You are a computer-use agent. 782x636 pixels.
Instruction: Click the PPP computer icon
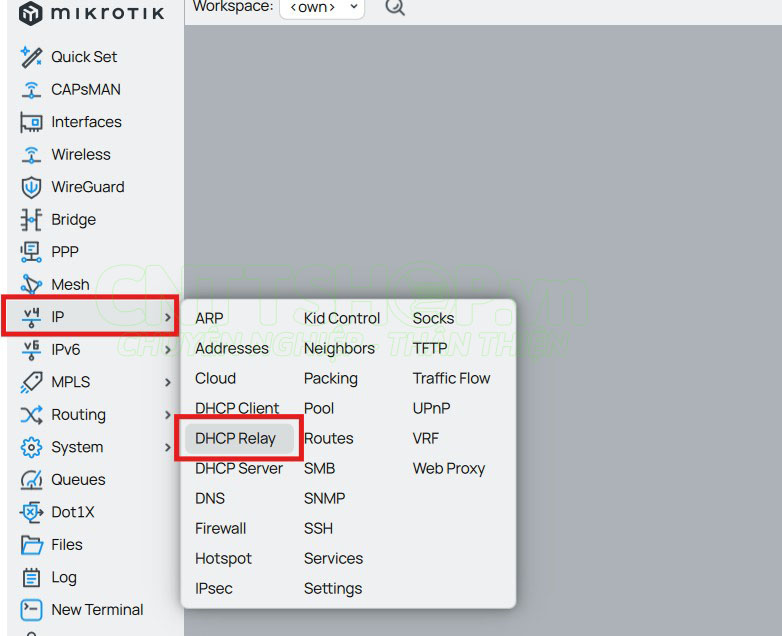[31, 252]
